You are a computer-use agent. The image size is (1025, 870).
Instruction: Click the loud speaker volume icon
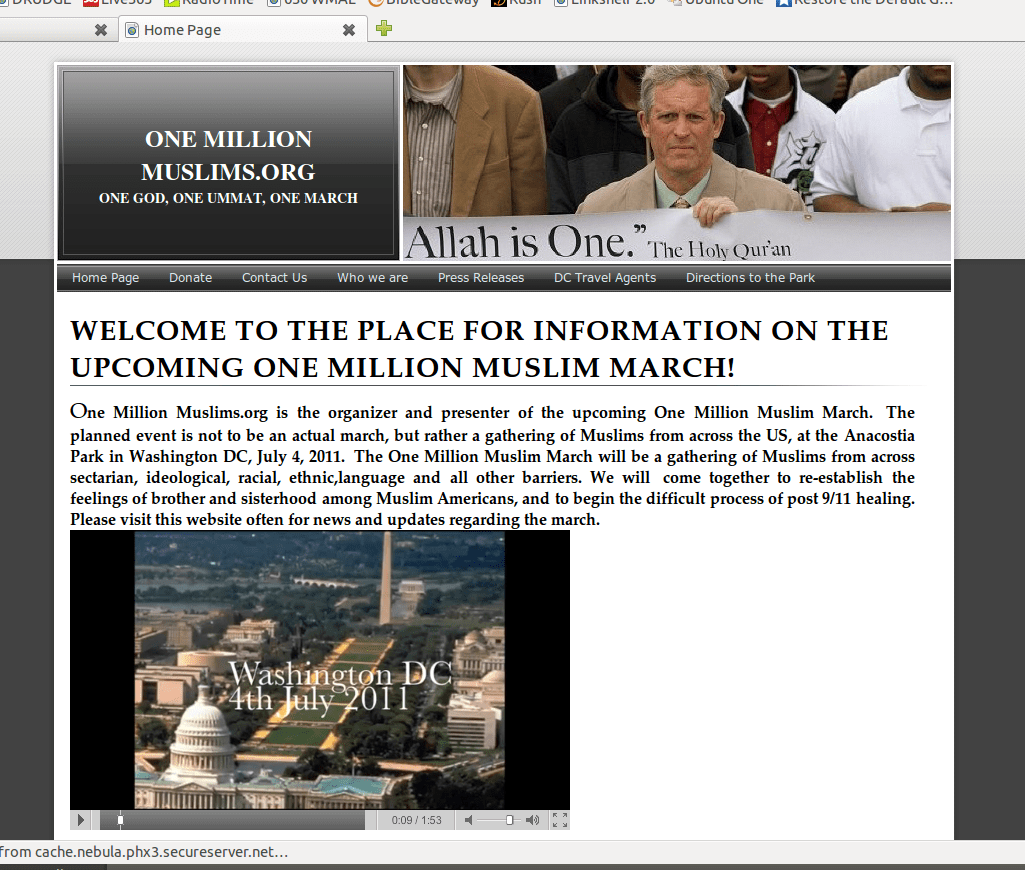[533, 820]
